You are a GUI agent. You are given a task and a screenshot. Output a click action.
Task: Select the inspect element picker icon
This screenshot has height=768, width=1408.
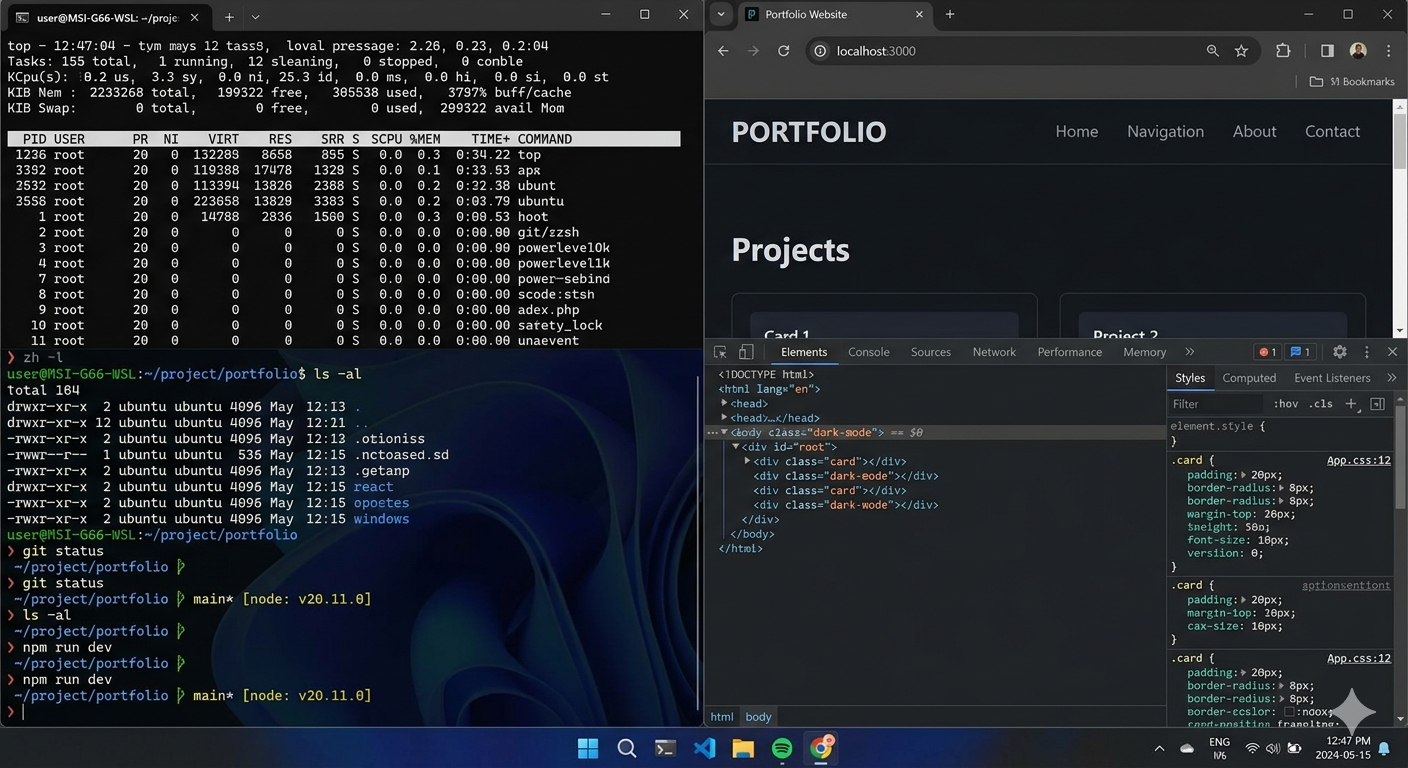point(718,351)
